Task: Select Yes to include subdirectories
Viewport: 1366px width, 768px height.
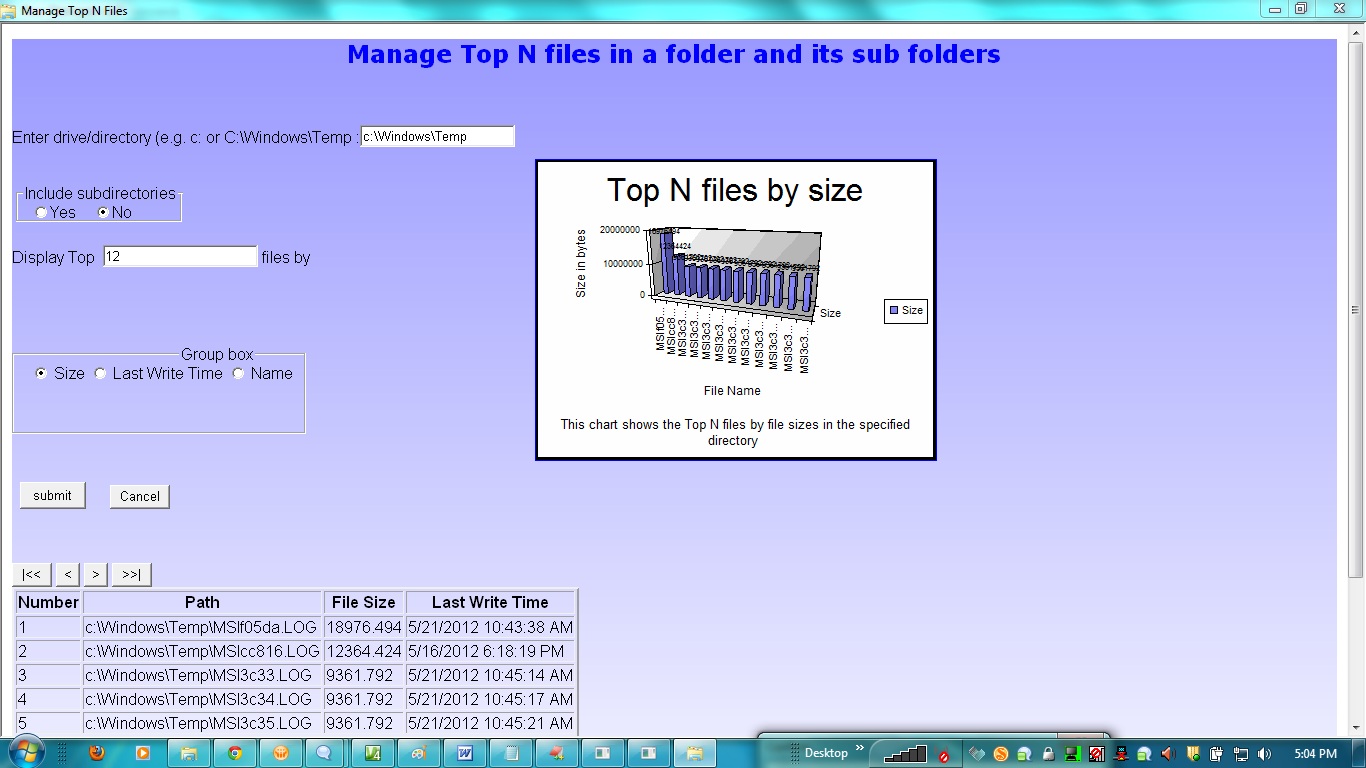Action: [41, 213]
